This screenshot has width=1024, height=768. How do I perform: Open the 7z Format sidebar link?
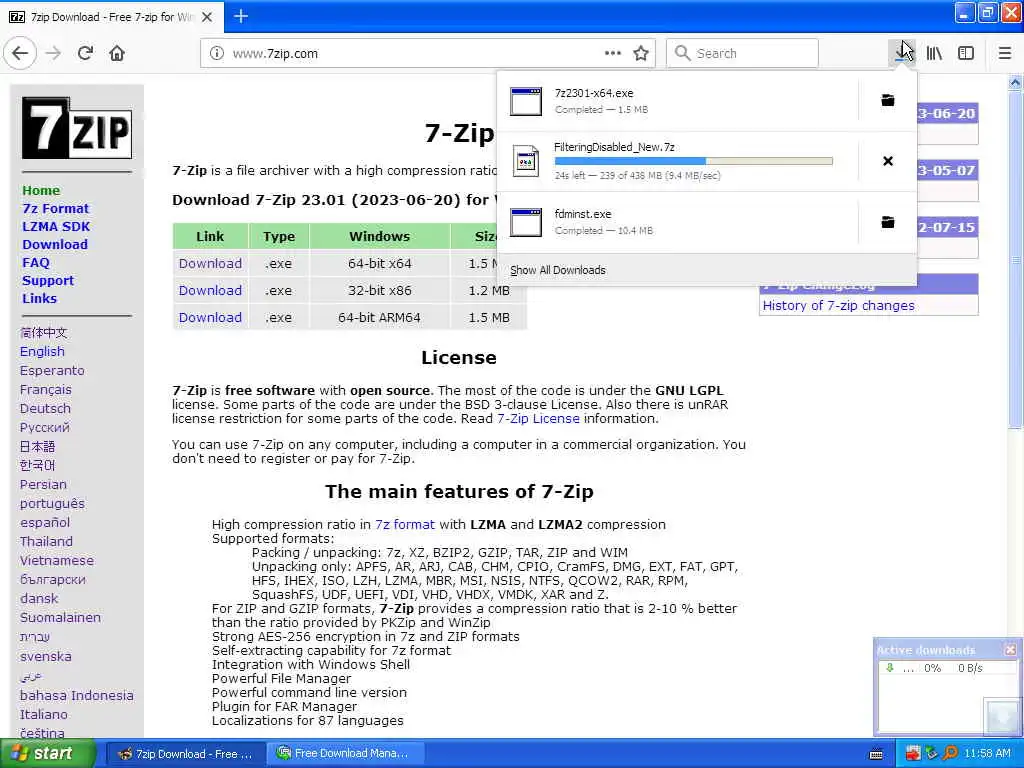point(56,208)
